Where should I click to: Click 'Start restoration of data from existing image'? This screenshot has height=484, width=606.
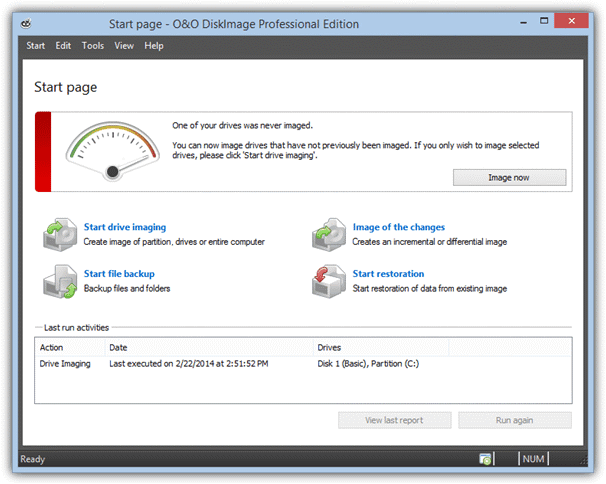pos(429,289)
